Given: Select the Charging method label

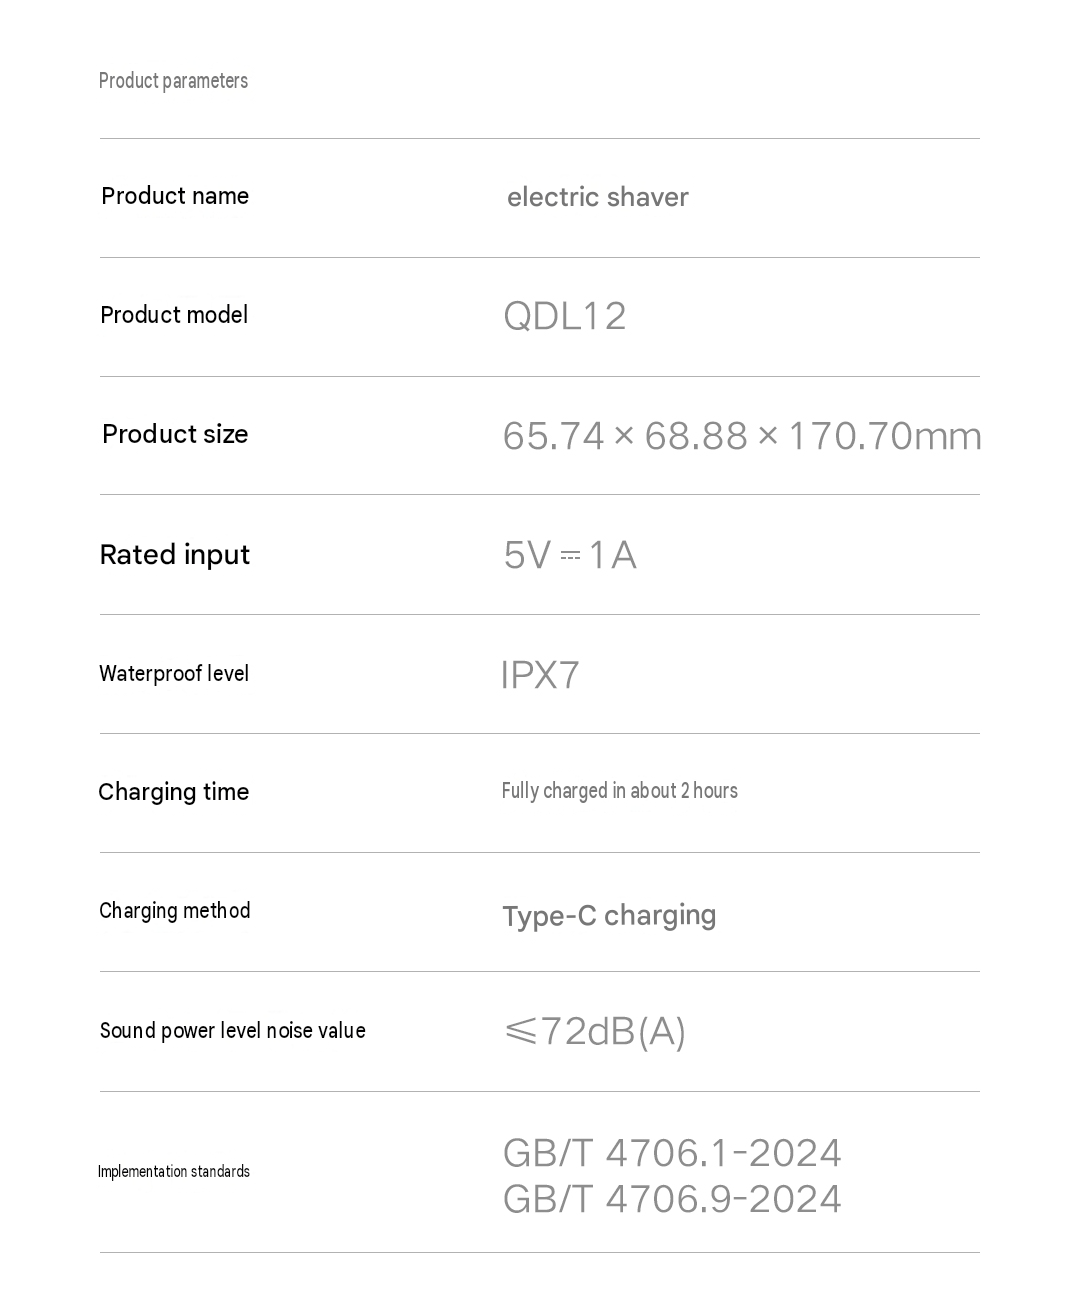Looking at the screenshot, I should click(x=175, y=911).
